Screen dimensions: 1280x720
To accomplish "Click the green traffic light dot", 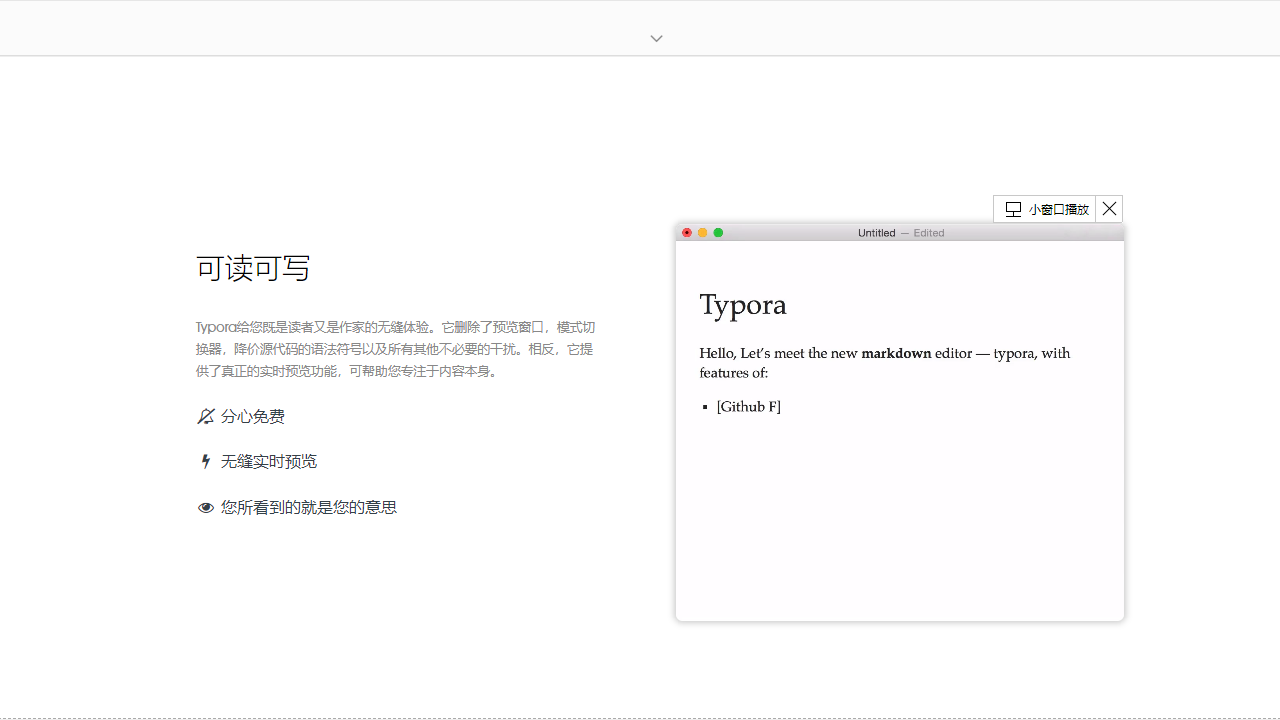I will click(718, 232).
